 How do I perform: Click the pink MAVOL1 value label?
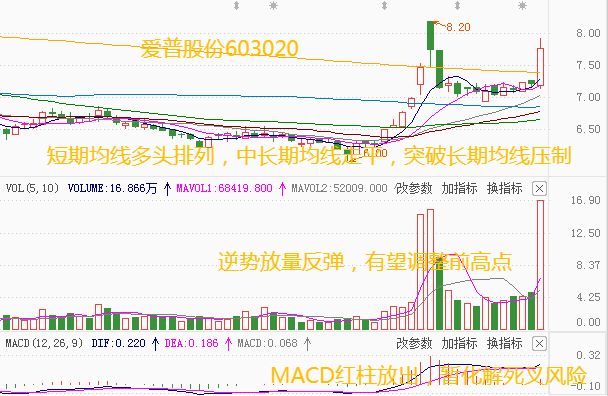(224, 188)
